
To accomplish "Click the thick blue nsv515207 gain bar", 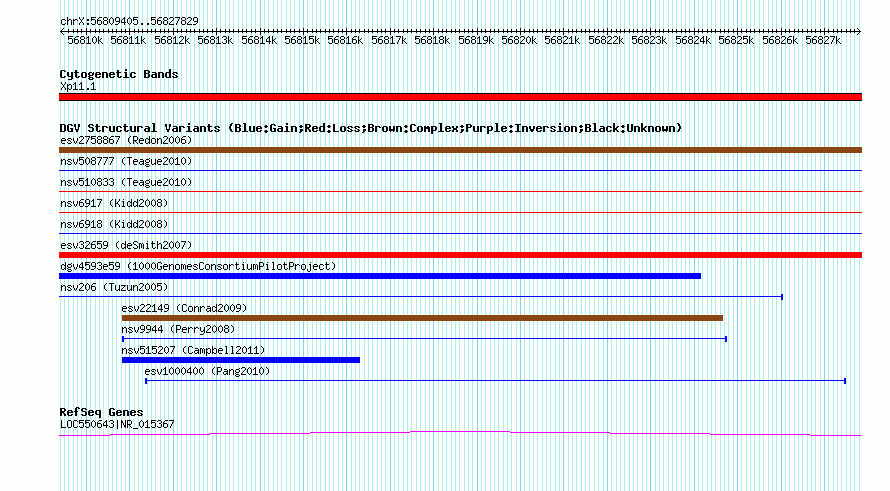I will click(x=241, y=360).
